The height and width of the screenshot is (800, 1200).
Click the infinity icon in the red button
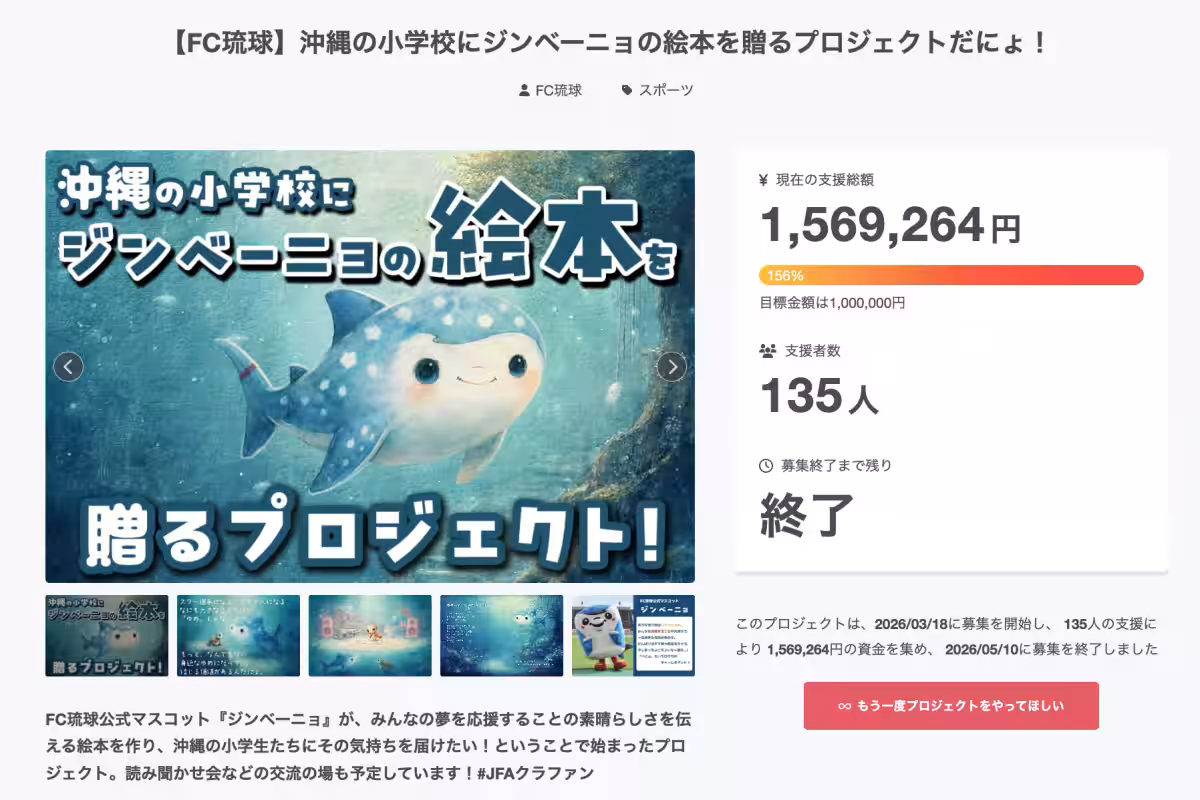845,706
